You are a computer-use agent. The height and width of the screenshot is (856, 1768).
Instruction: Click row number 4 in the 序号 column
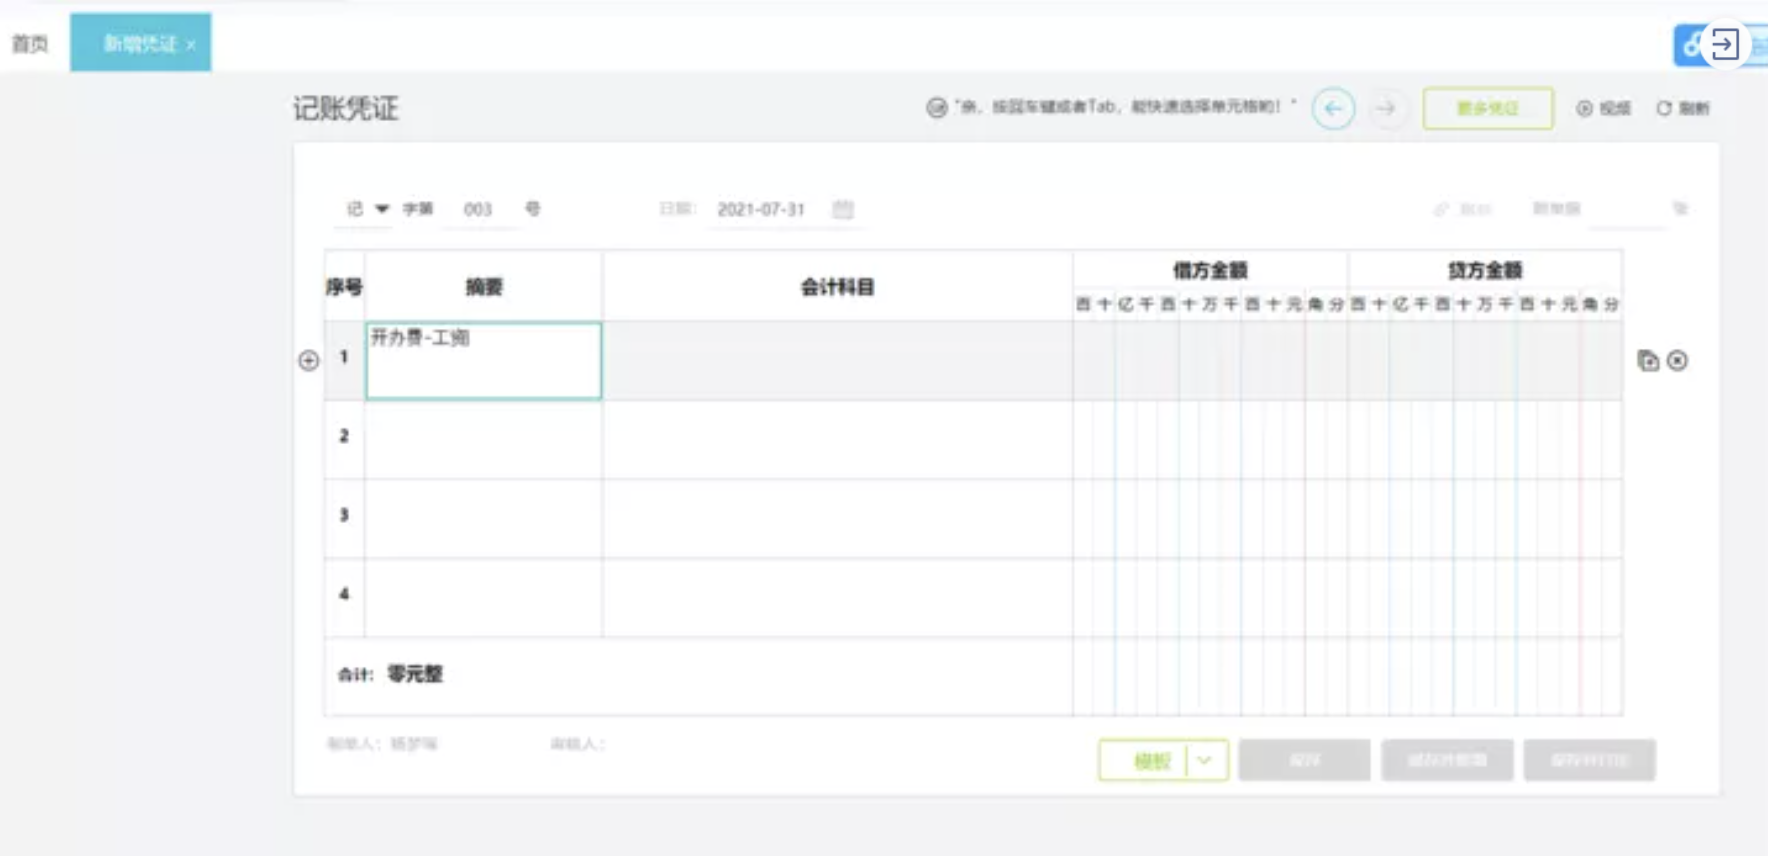(x=344, y=594)
